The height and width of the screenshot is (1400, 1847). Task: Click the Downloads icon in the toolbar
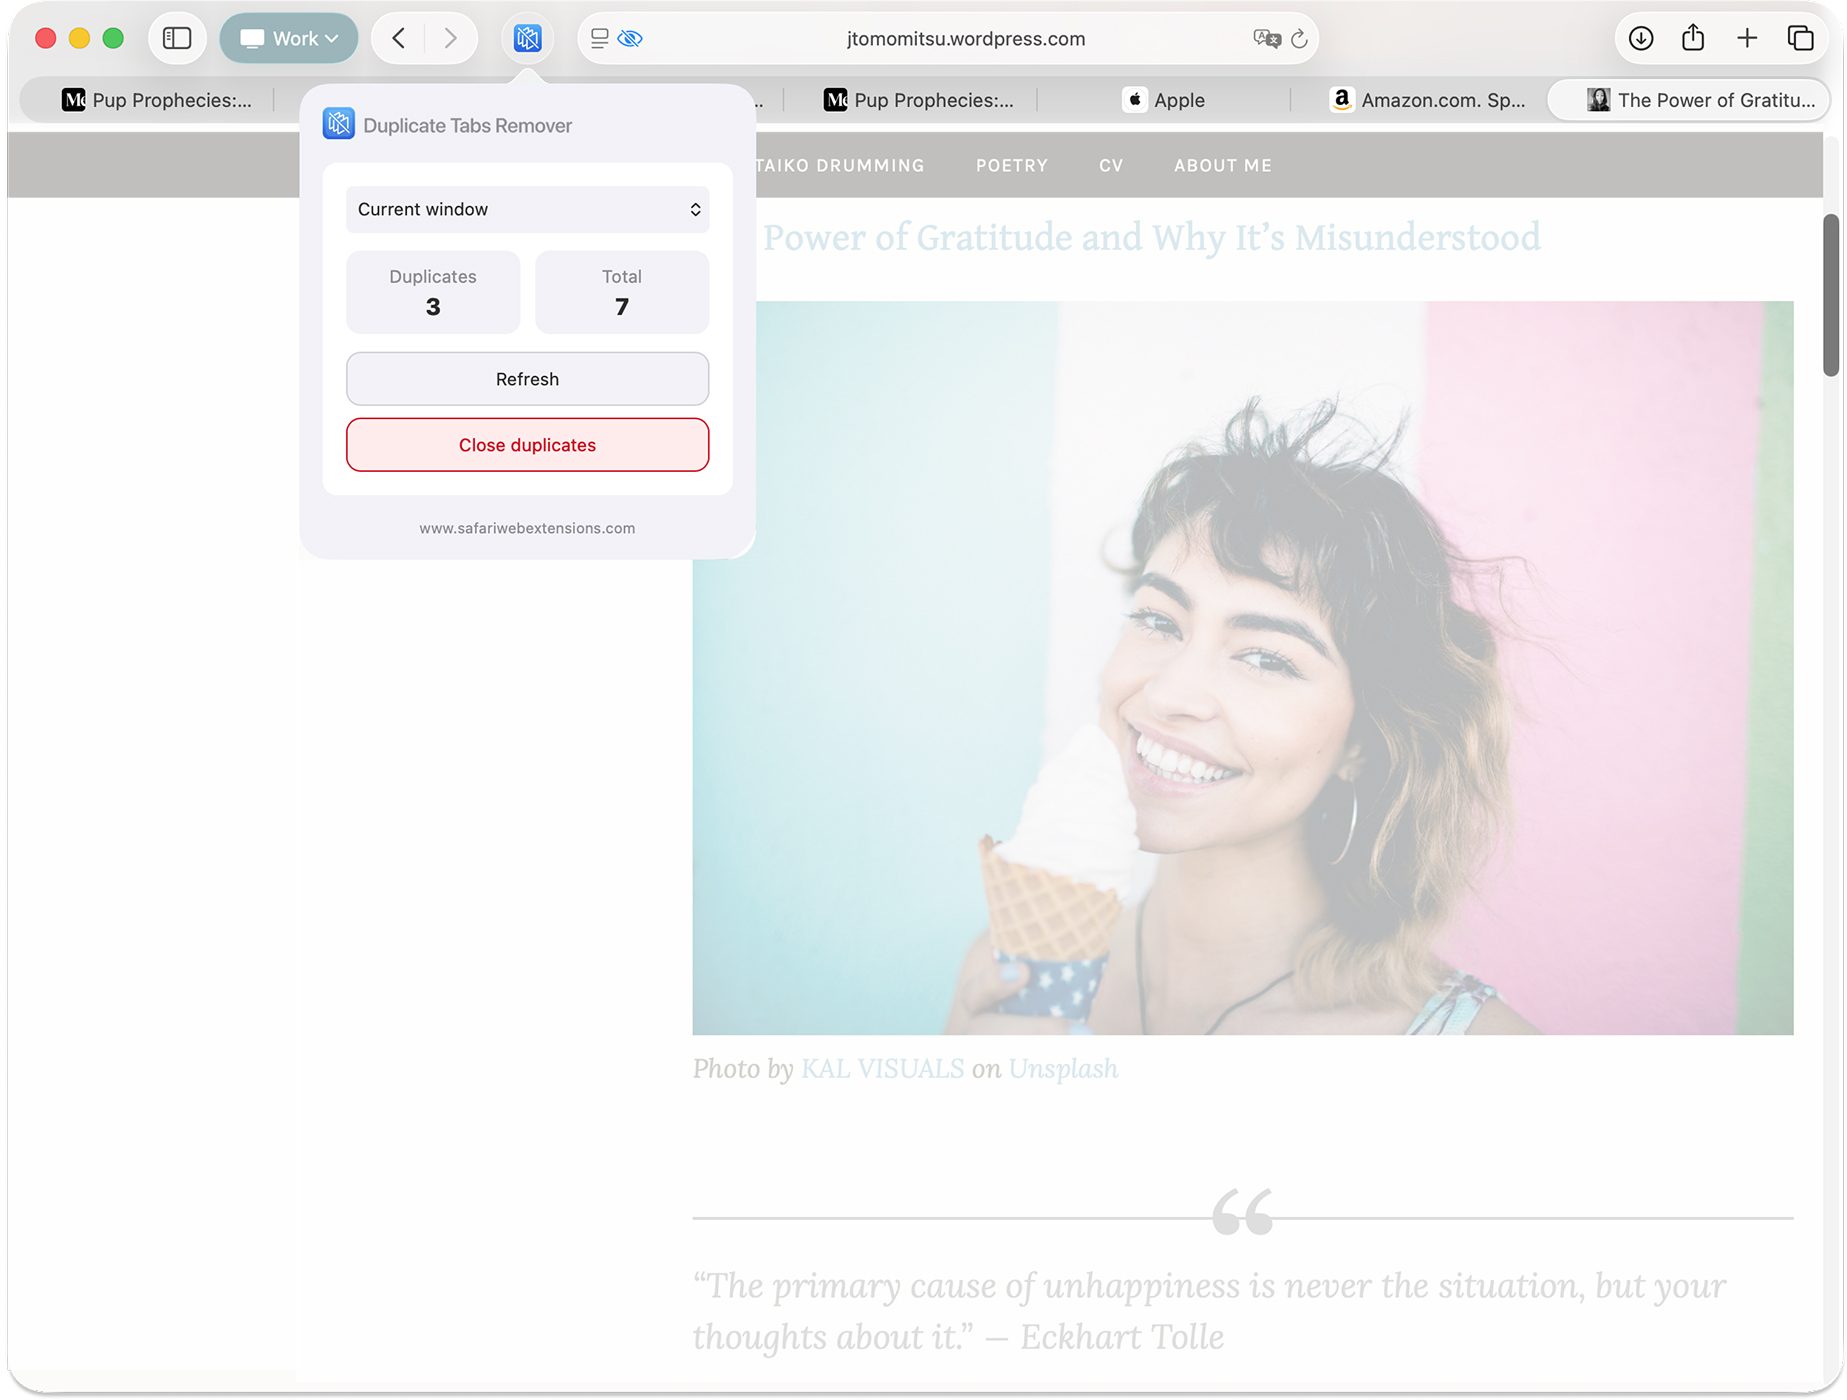[1640, 39]
